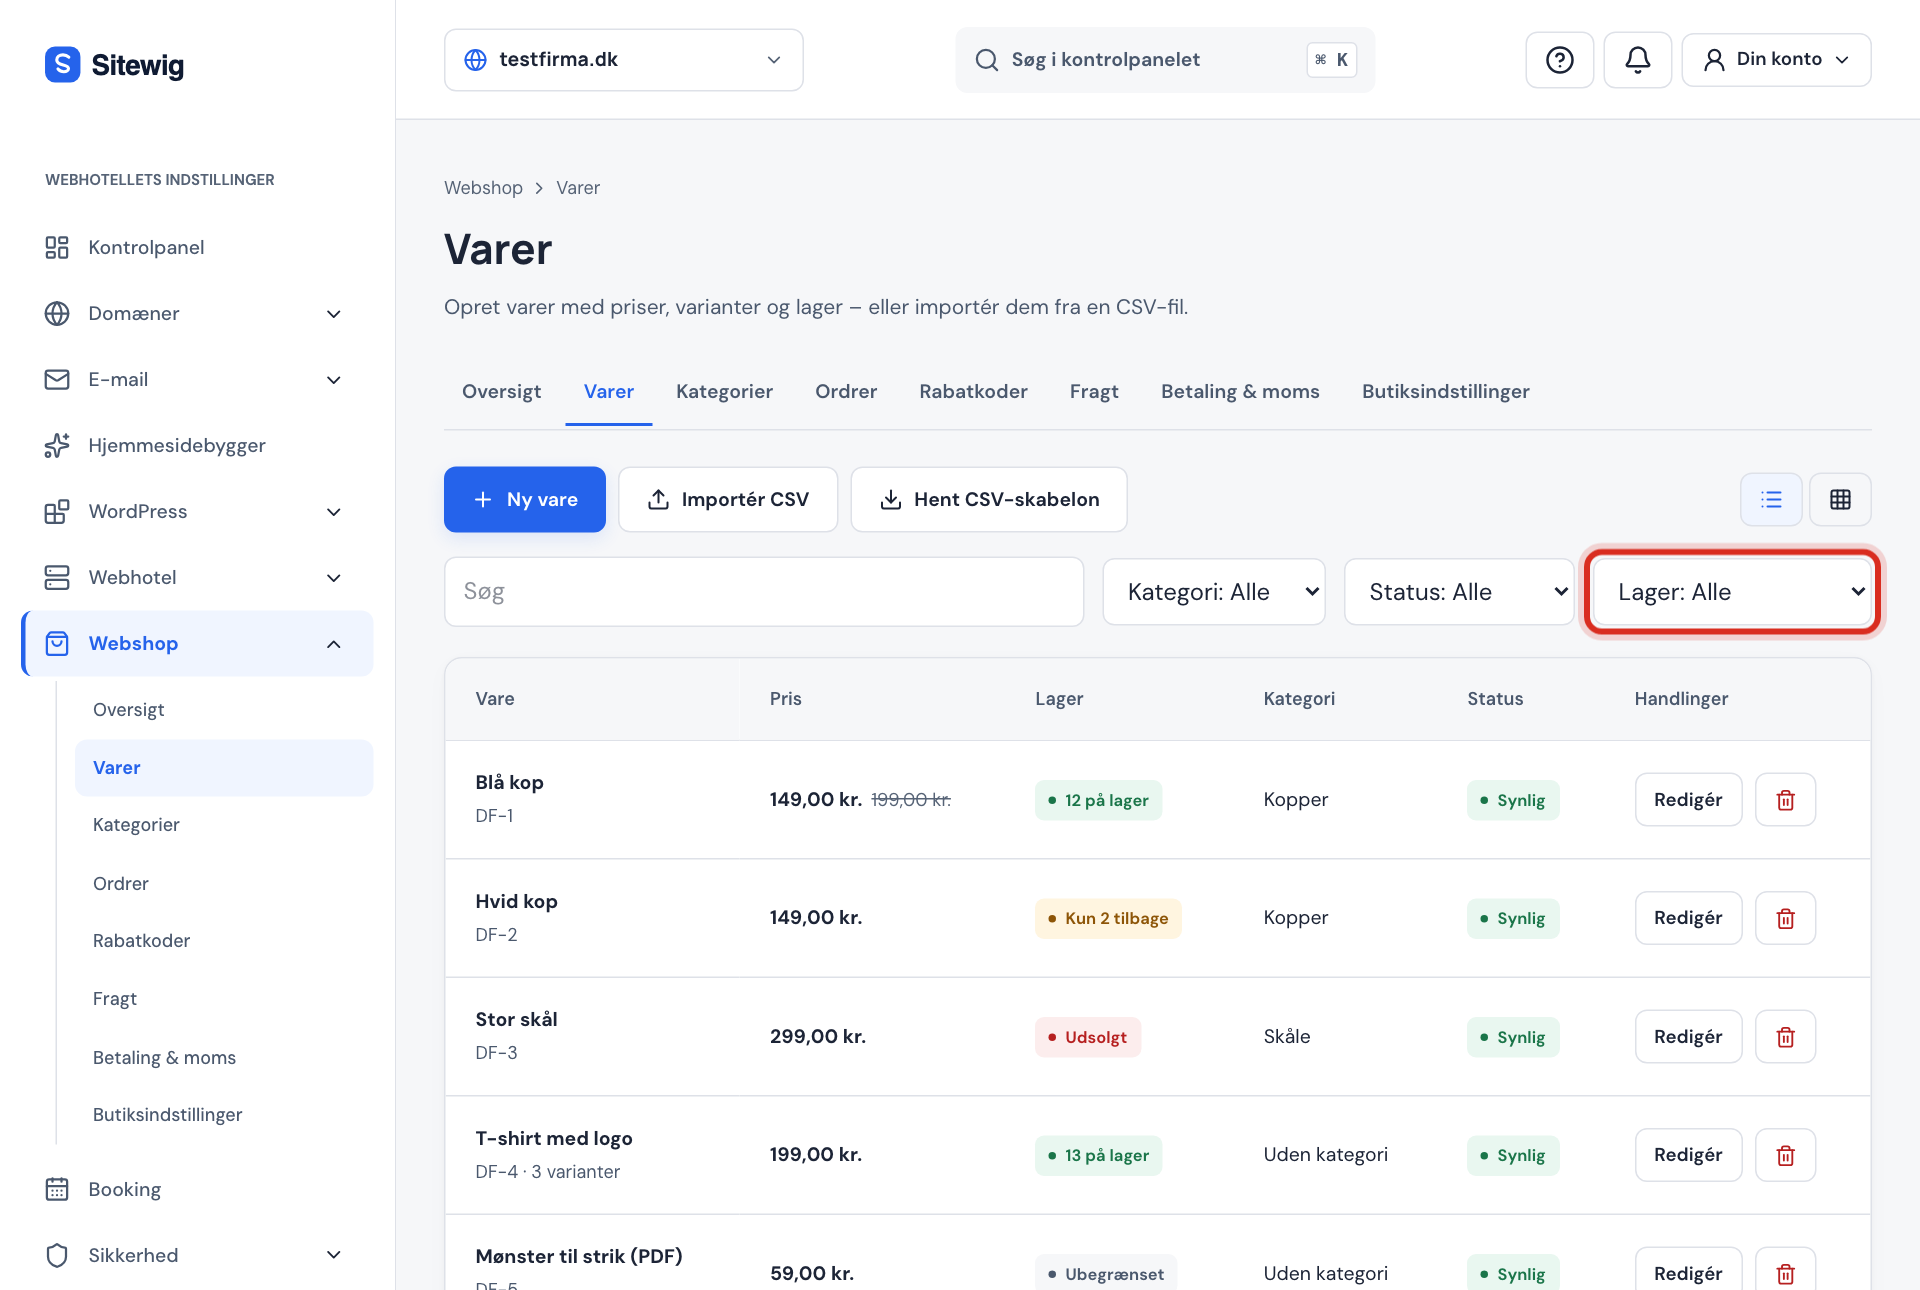Viewport: 1920px width, 1290px height.
Task: Switch to the Ordrer tab
Action: click(x=846, y=392)
